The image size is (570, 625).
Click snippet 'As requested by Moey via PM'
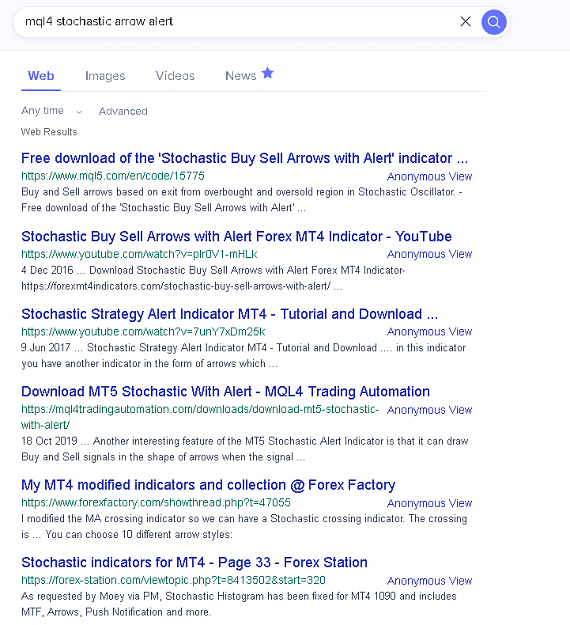(x=239, y=604)
